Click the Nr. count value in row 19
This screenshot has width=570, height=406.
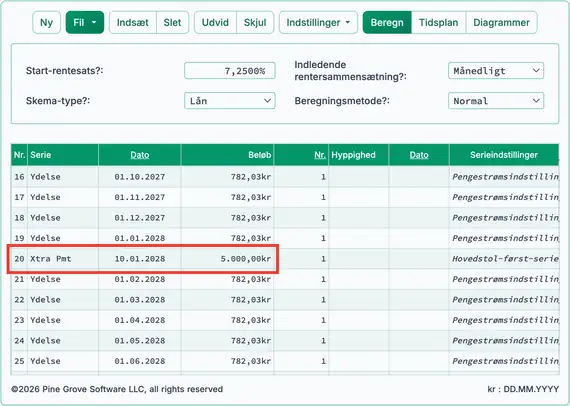[x=301, y=238]
